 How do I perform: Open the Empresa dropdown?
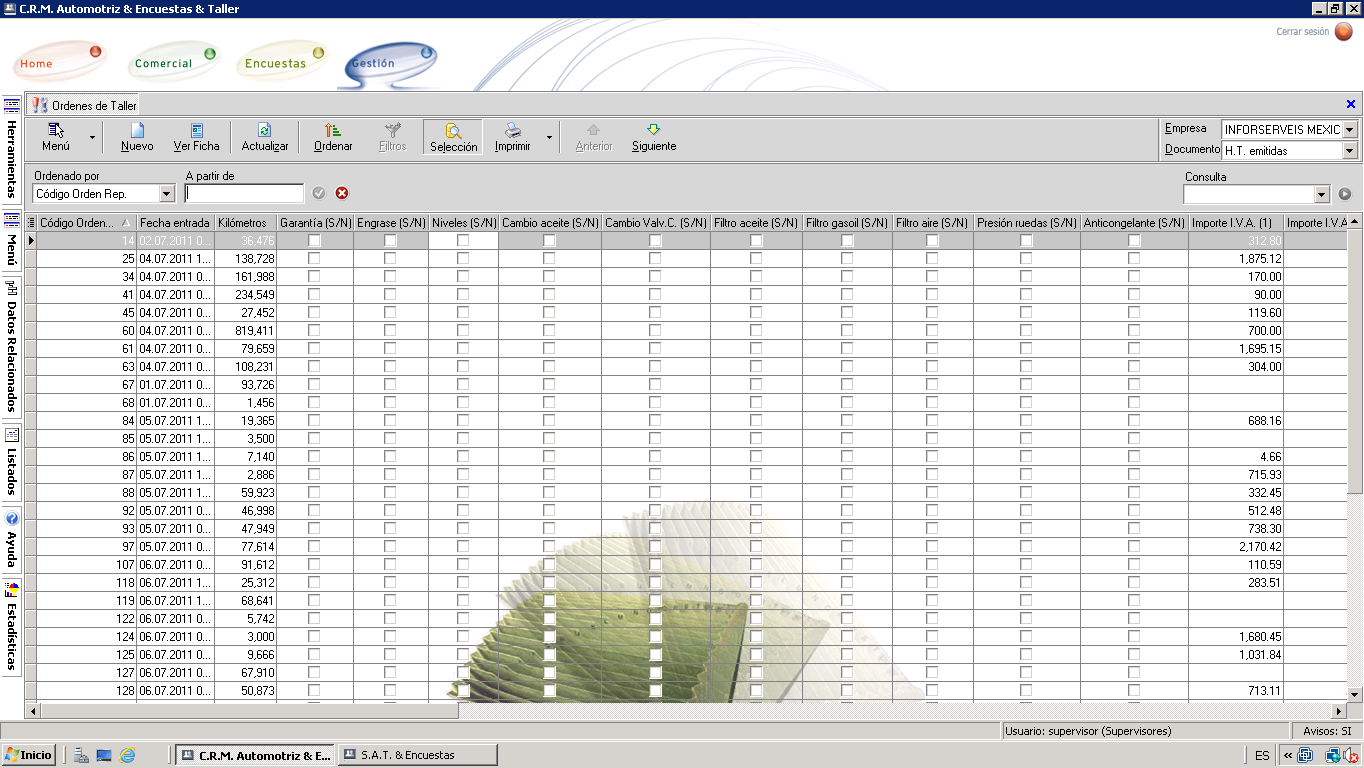(1349, 130)
